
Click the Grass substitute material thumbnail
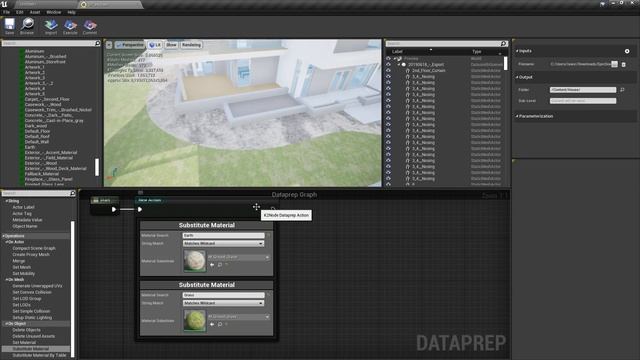point(195,321)
